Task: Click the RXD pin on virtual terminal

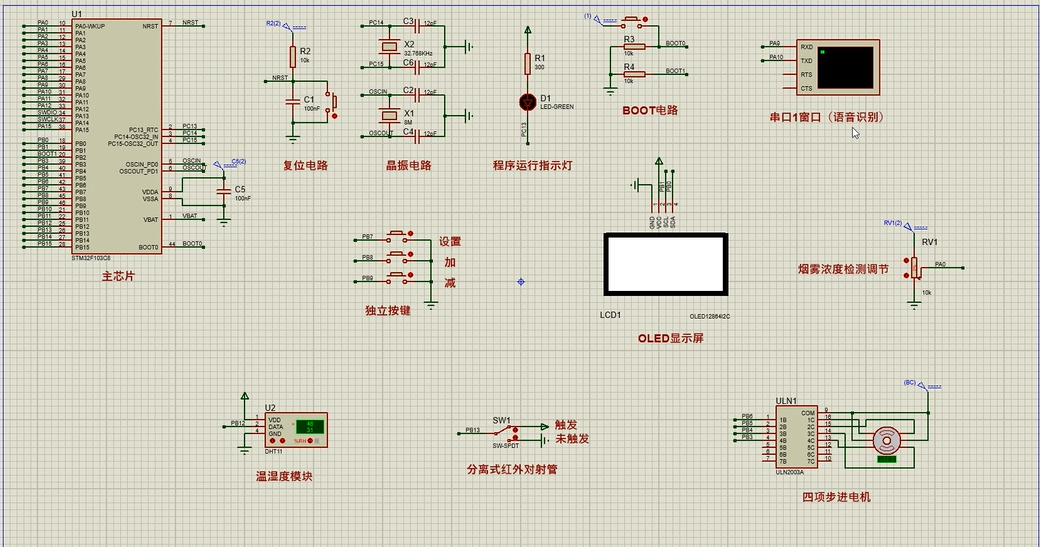Action: 807,47
